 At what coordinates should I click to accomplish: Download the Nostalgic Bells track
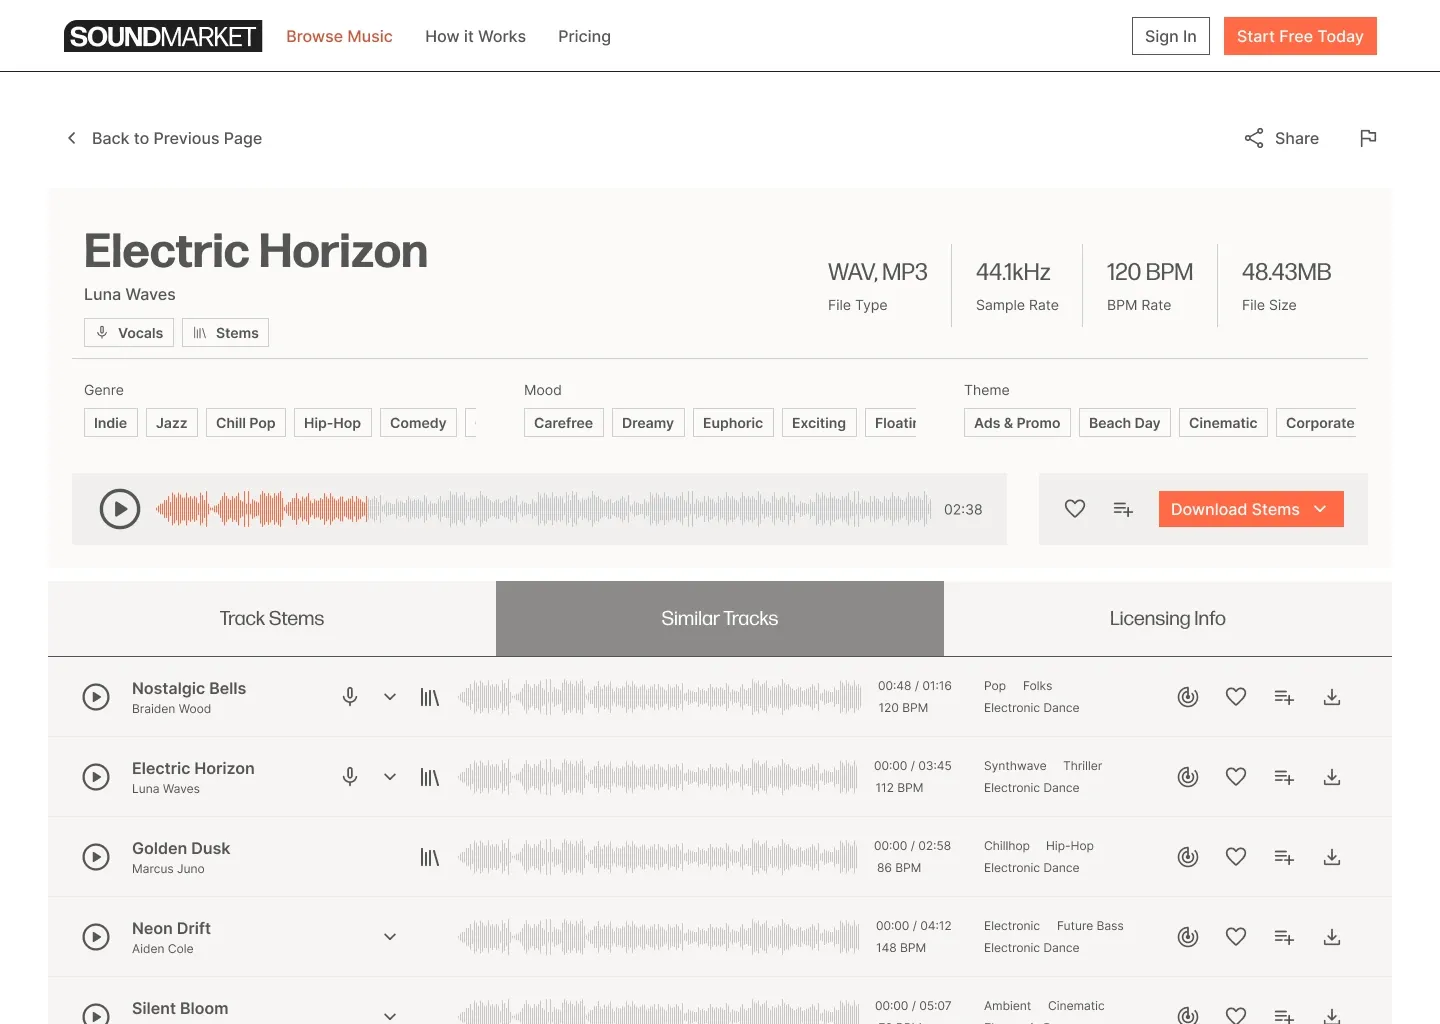pyautogui.click(x=1332, y=697)
